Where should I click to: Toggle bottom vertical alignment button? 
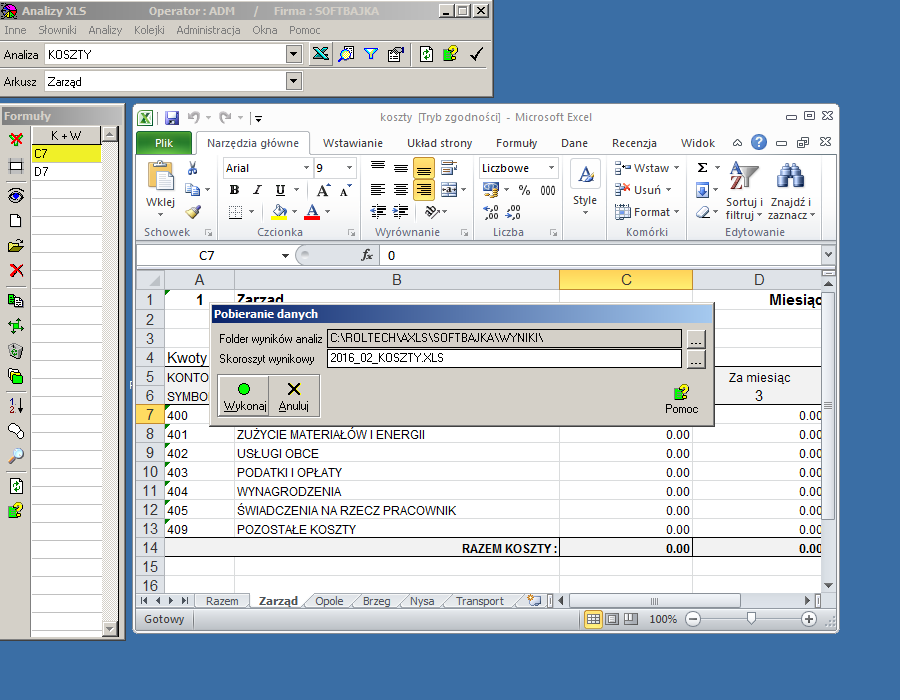[424, 168]
